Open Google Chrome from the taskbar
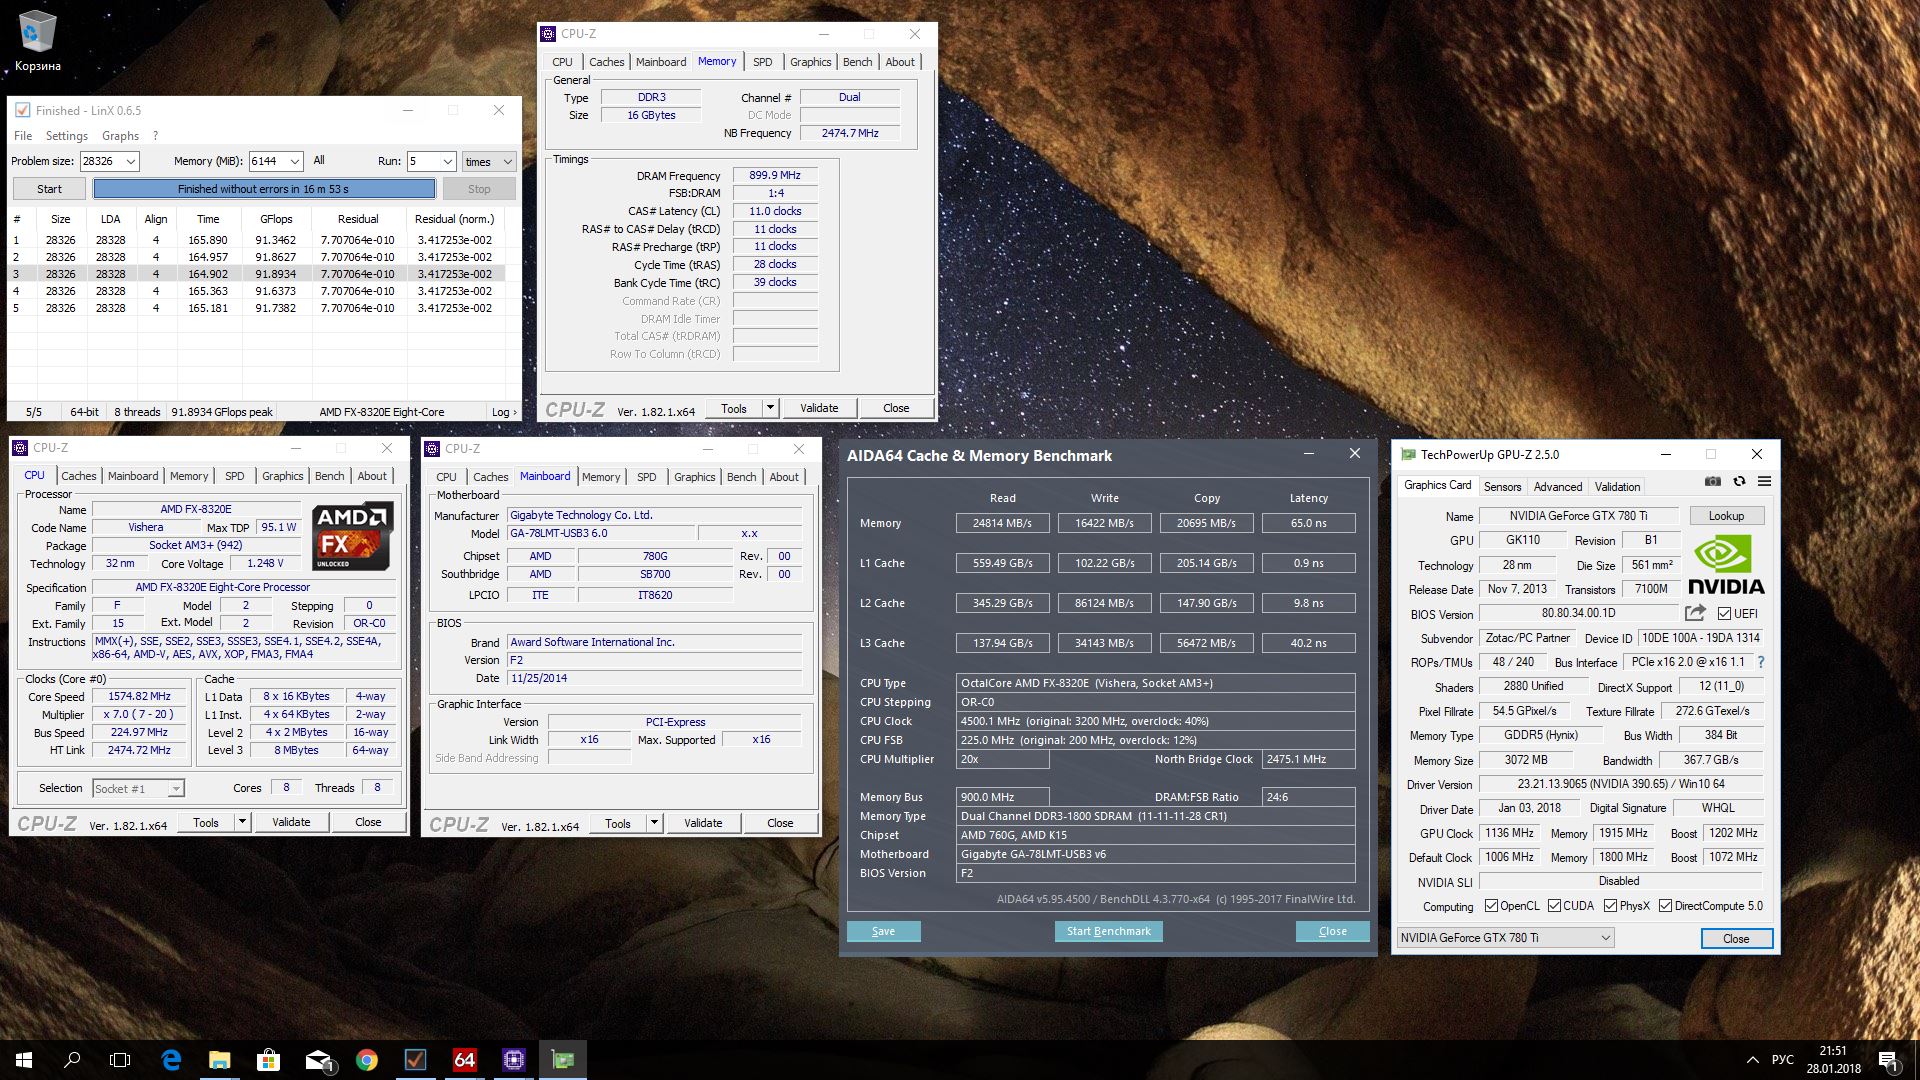 [x=367, y=1060]
